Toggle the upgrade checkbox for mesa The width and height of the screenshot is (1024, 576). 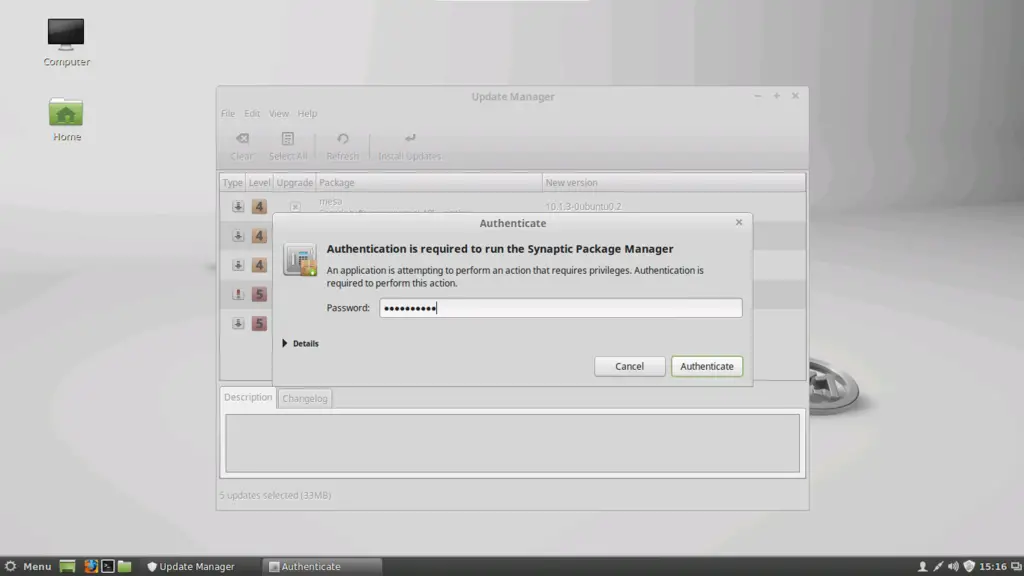pyautogui.click(x=295, y=206)
